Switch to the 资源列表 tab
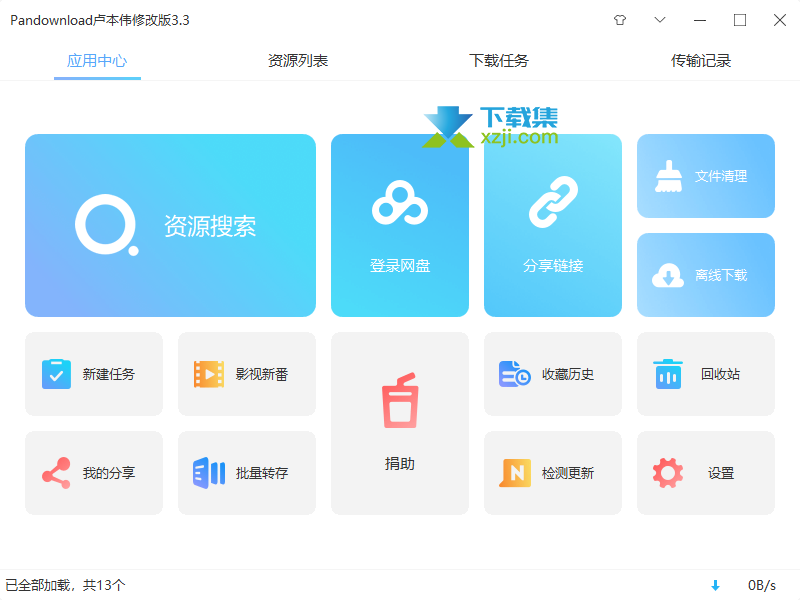The width and height of the screenshot is (800, 600). pyautogui.click(x=298, y=61)
